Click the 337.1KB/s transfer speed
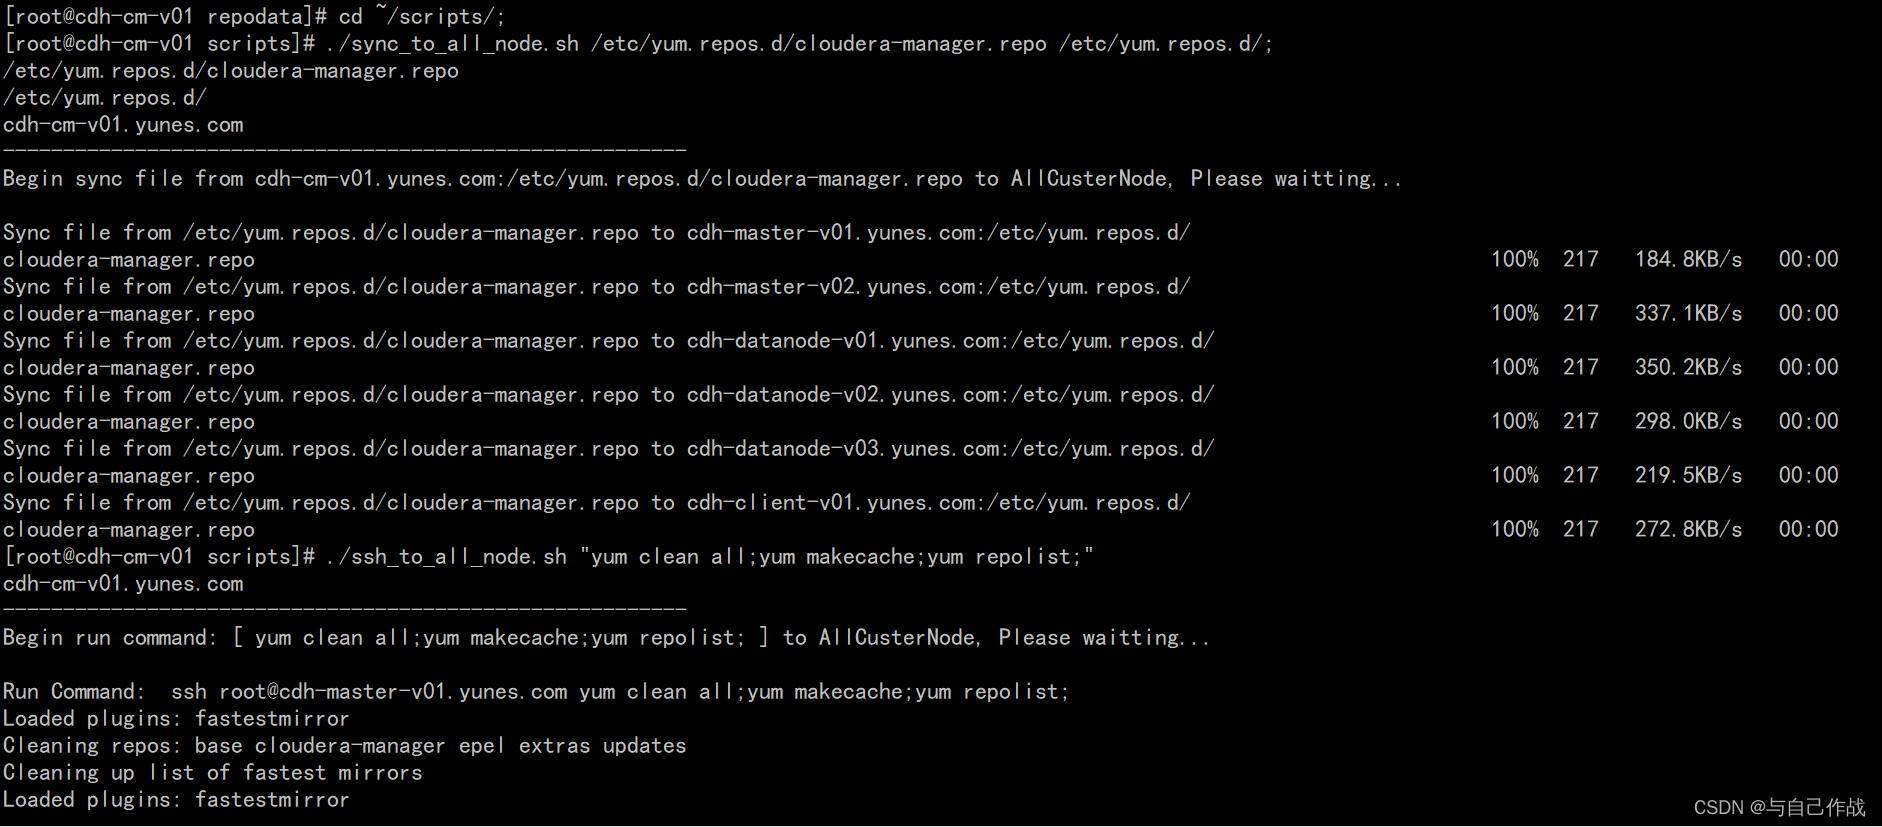 1688,313
